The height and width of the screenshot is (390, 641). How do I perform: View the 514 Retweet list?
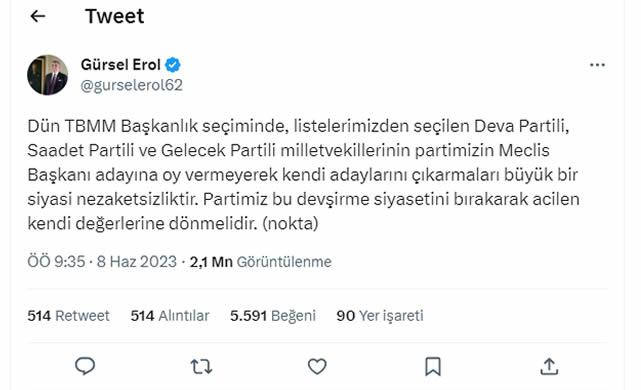pos(68,316)
